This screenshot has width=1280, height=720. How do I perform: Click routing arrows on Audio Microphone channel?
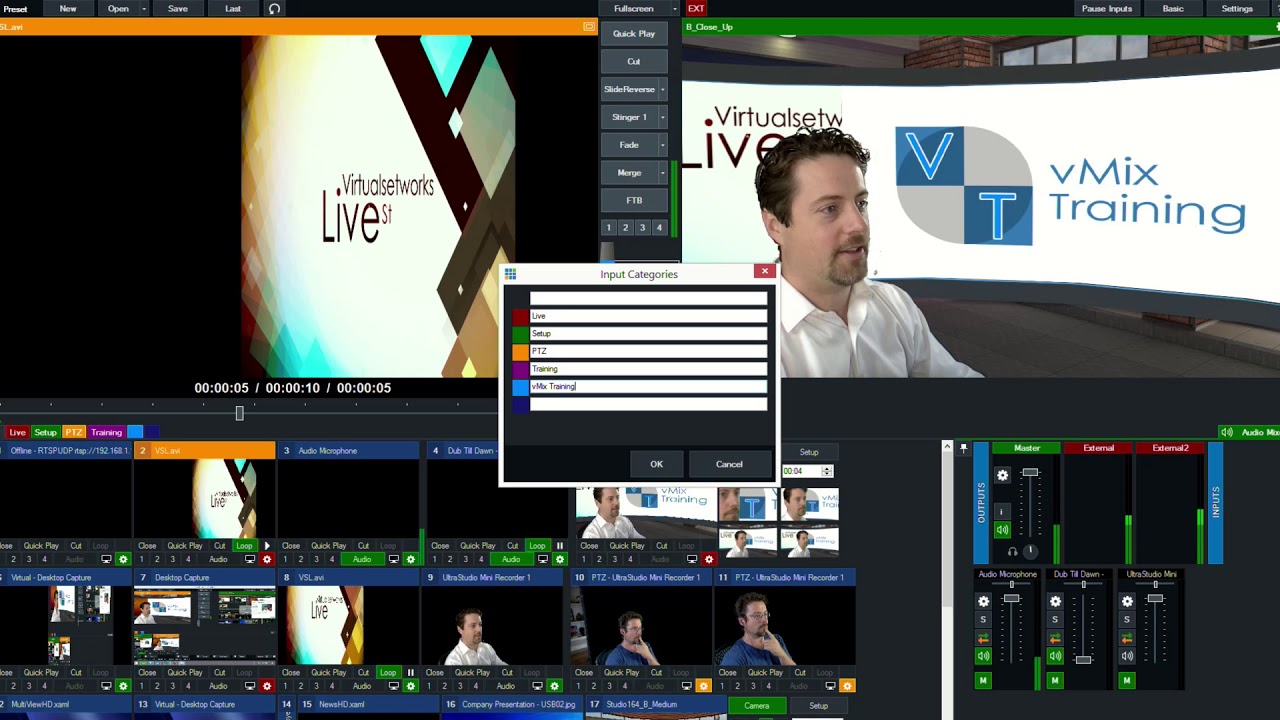tap(983, 638)
